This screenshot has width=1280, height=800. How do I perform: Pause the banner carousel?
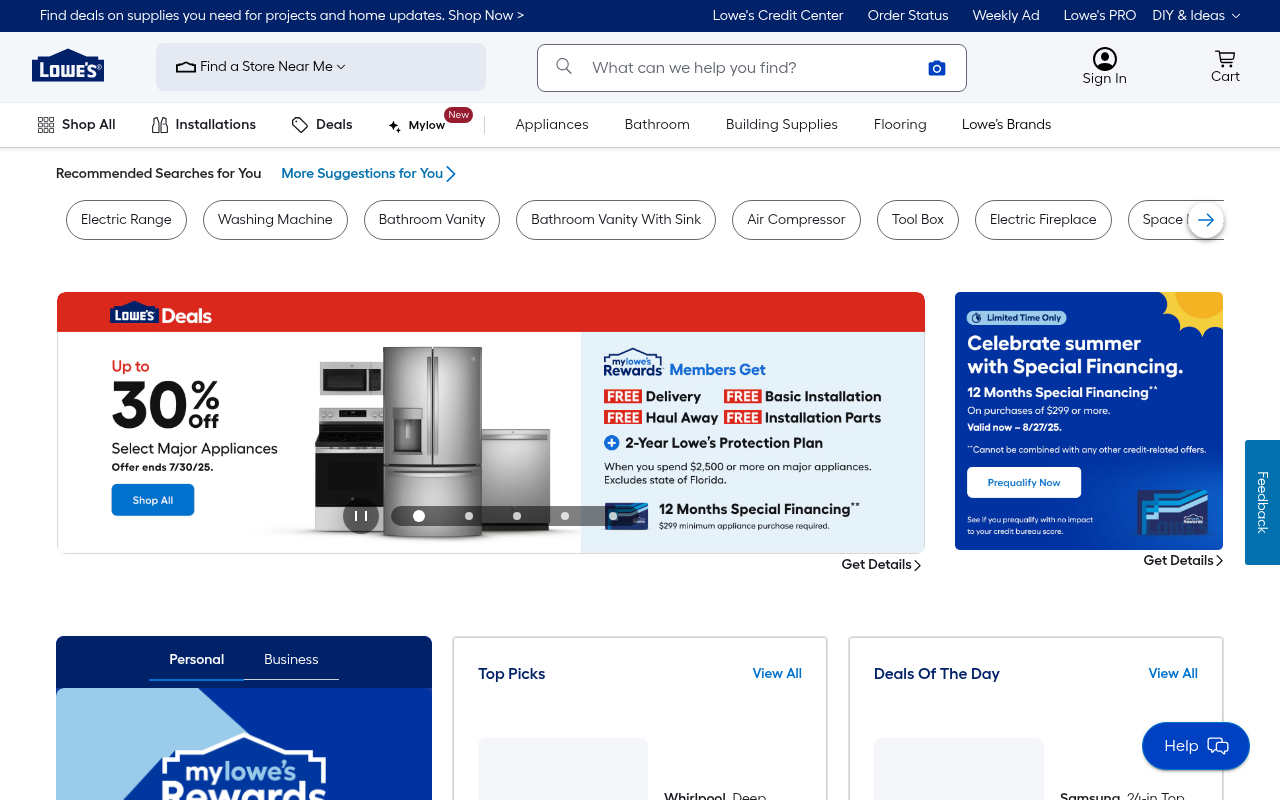point(361,516)
